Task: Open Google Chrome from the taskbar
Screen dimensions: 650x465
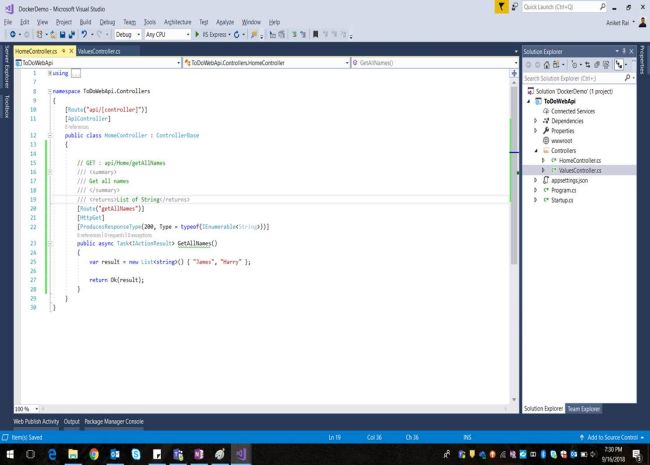Action: (94, 454)
